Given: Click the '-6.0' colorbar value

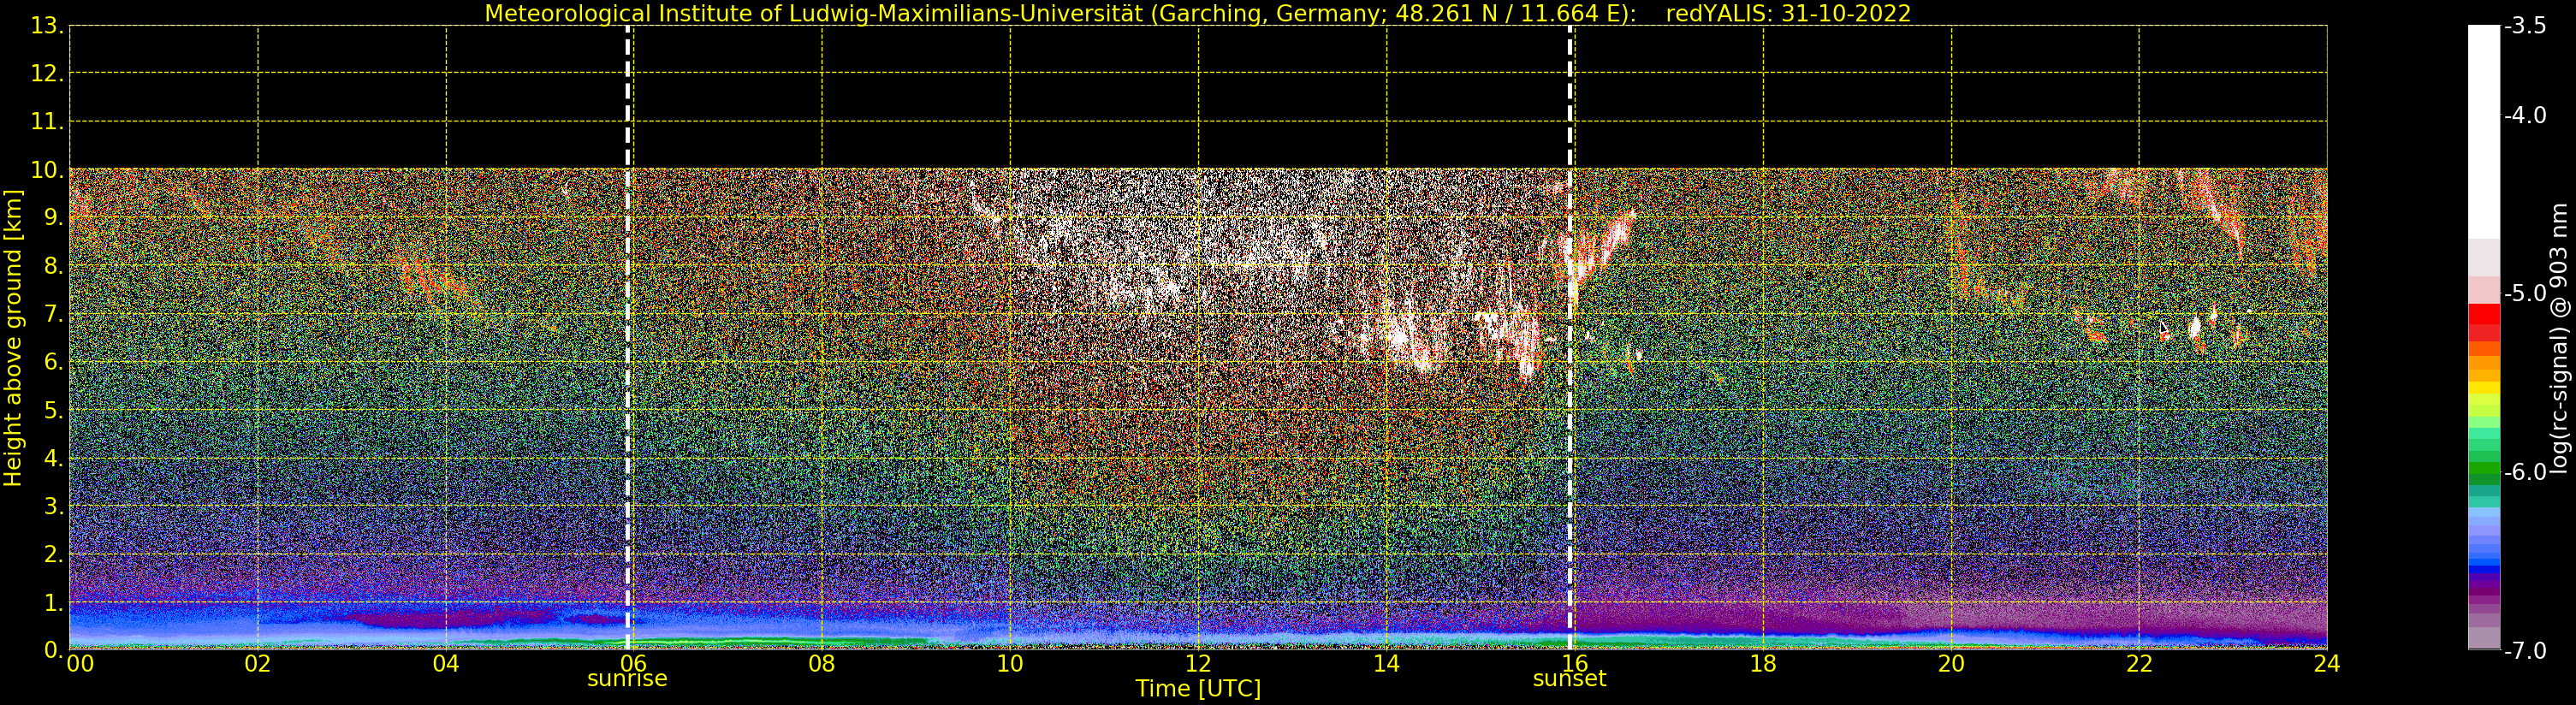Looking at the screenshot, I should click(2524, 472).
